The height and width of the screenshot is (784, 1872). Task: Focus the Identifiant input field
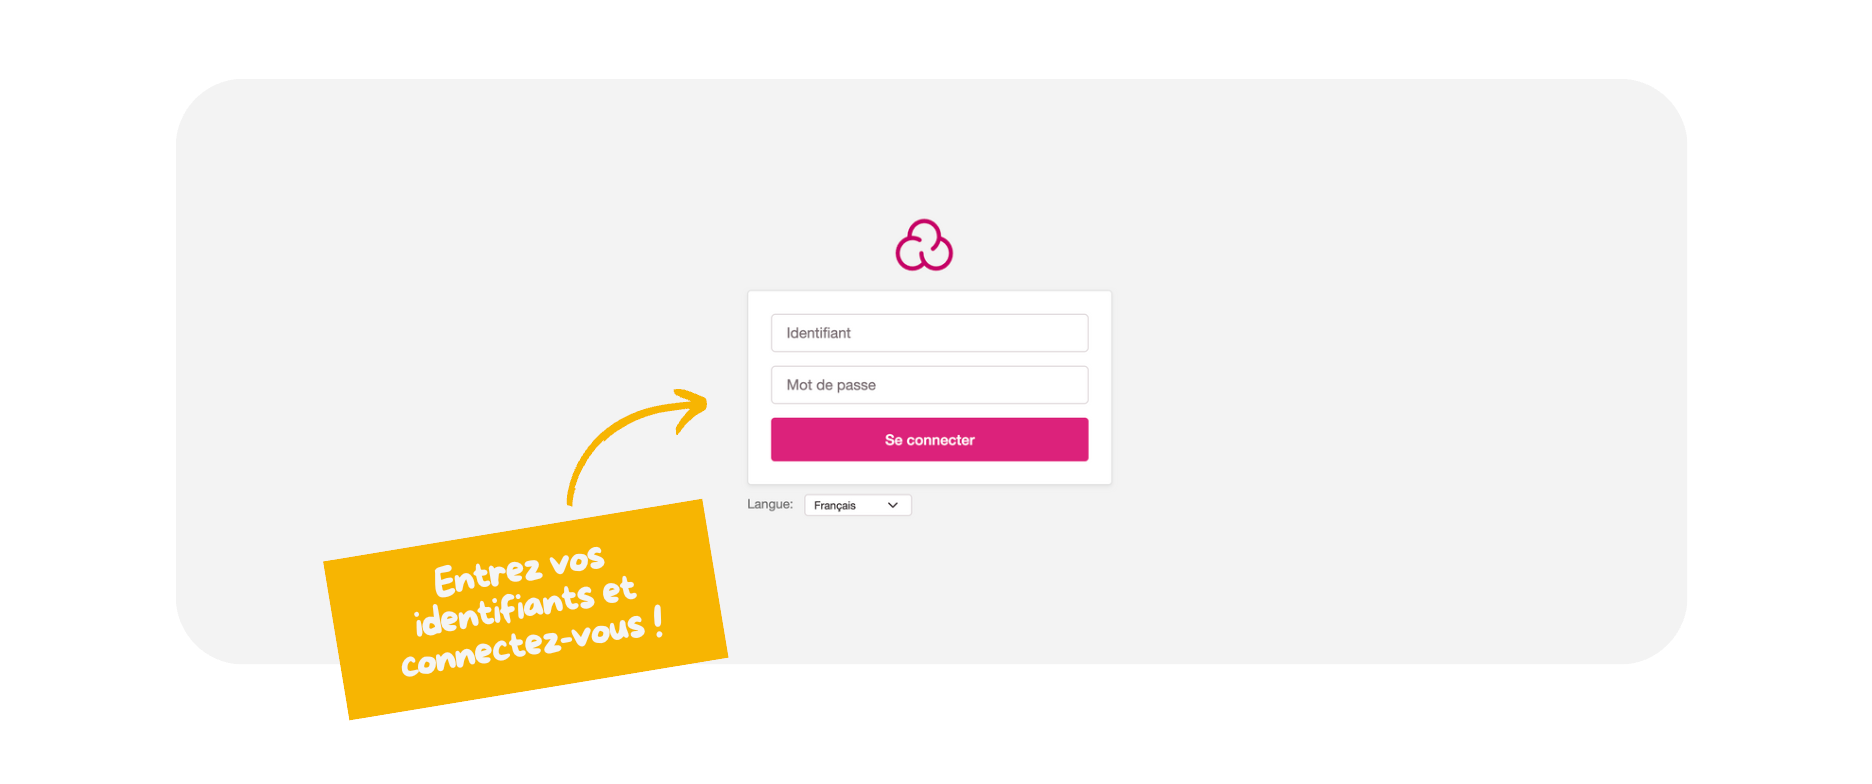click(929, 333)
